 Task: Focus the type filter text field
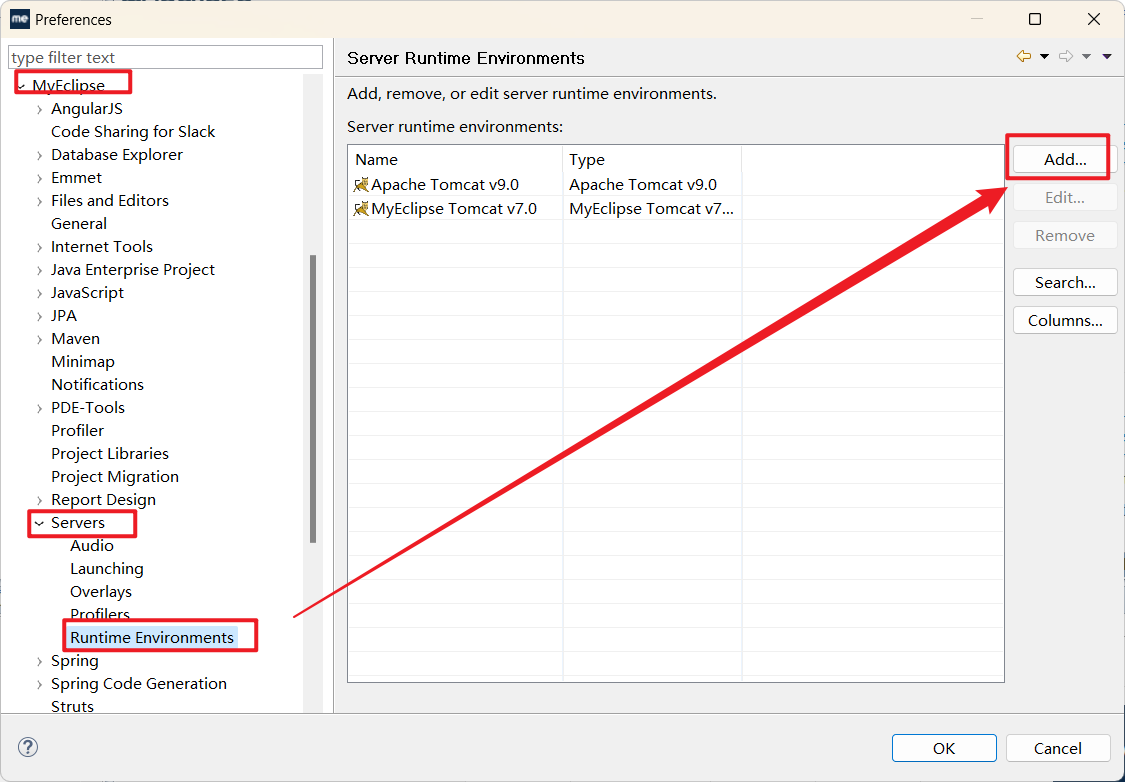pyautogui.click(x=165, y=57)
